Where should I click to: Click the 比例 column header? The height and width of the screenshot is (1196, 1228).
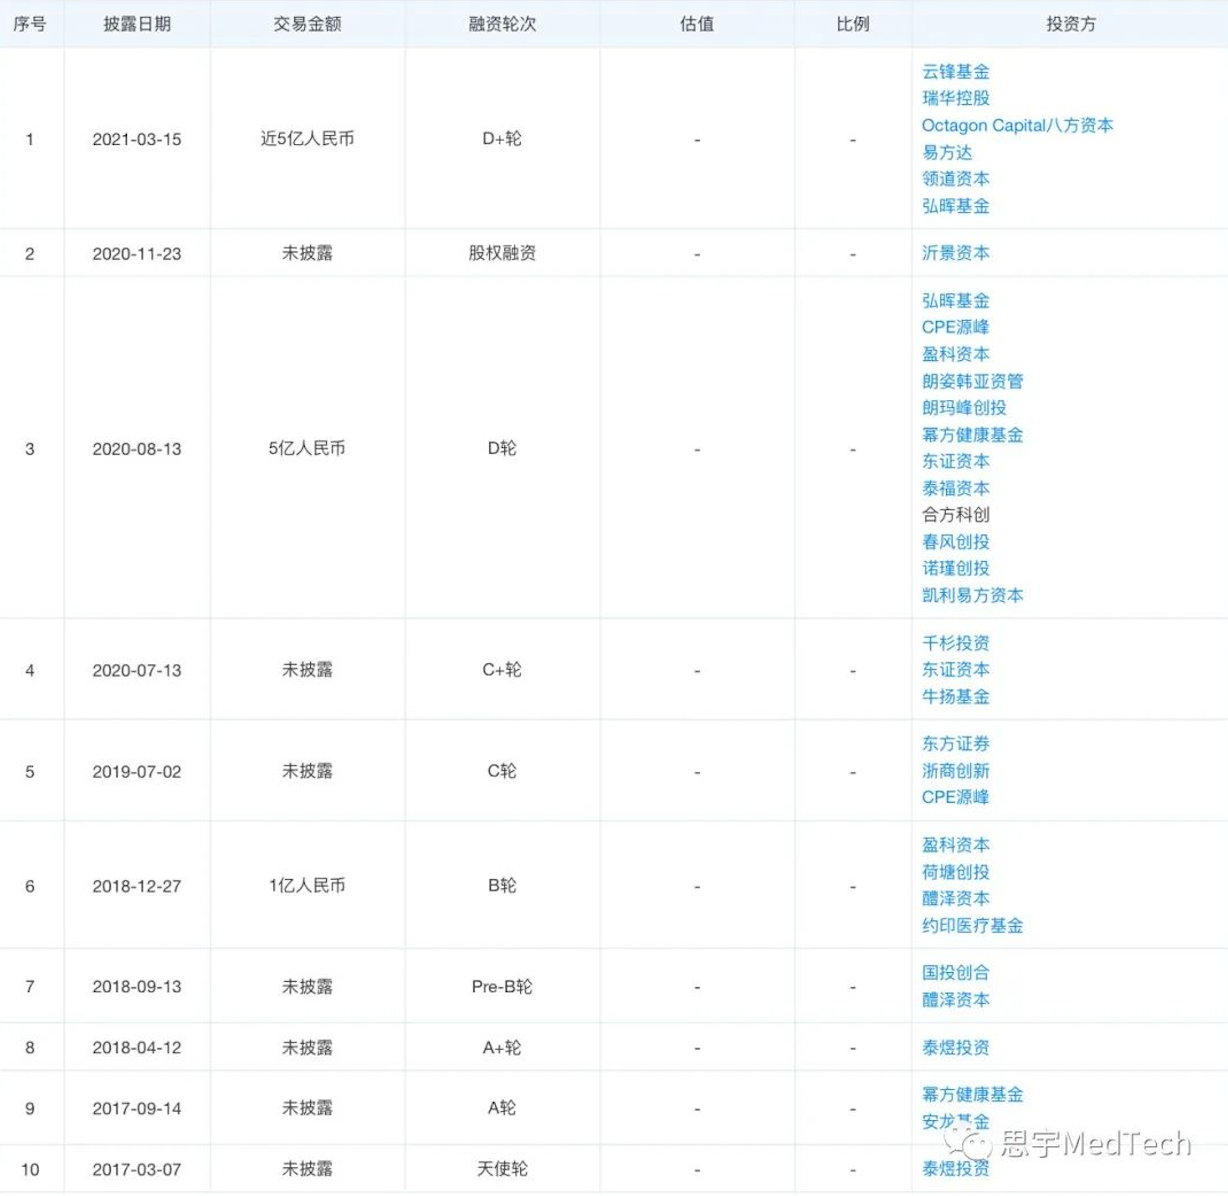853,24
